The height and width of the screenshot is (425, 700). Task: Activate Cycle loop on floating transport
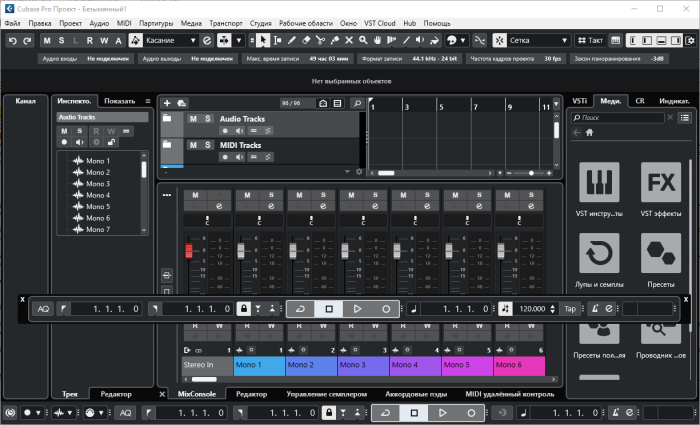300,309
